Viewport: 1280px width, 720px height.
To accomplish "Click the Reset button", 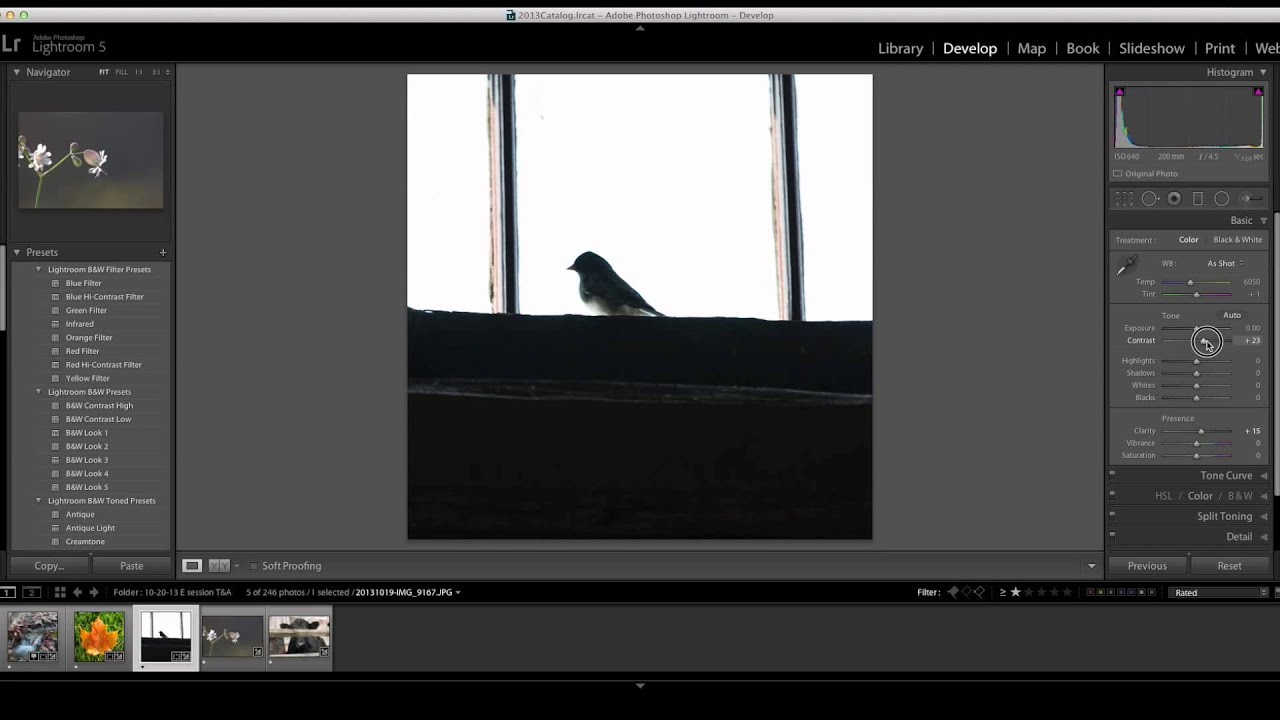I will tap(1229, 566).
